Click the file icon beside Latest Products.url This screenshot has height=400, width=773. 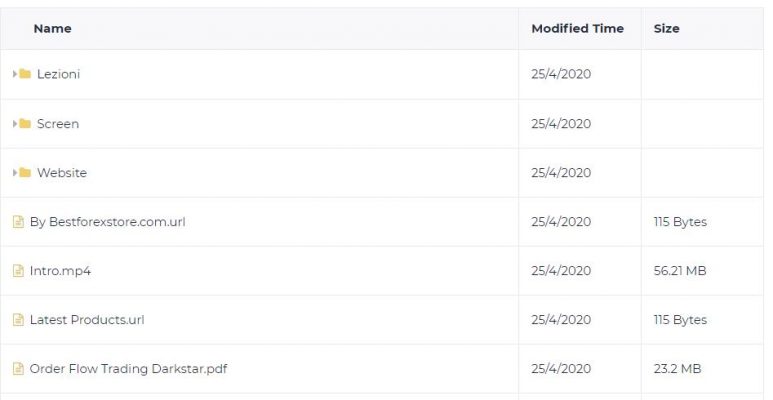click(18, 320)
